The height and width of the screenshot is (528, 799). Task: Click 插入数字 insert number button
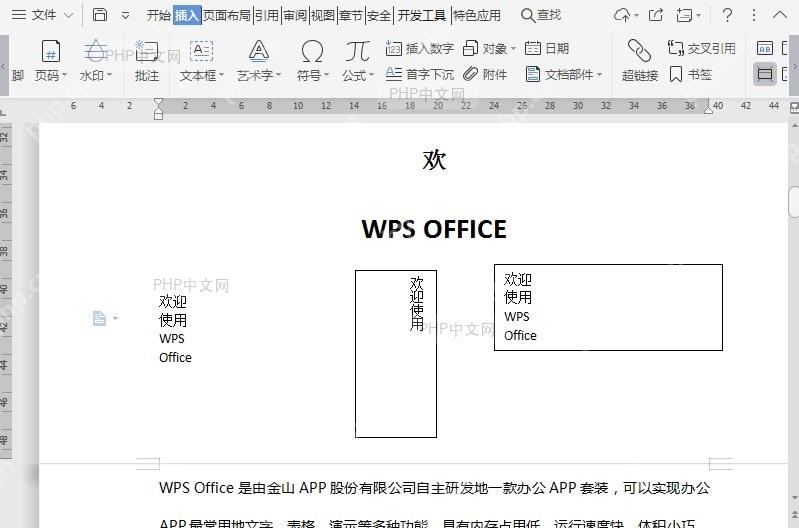pos(419,48)
